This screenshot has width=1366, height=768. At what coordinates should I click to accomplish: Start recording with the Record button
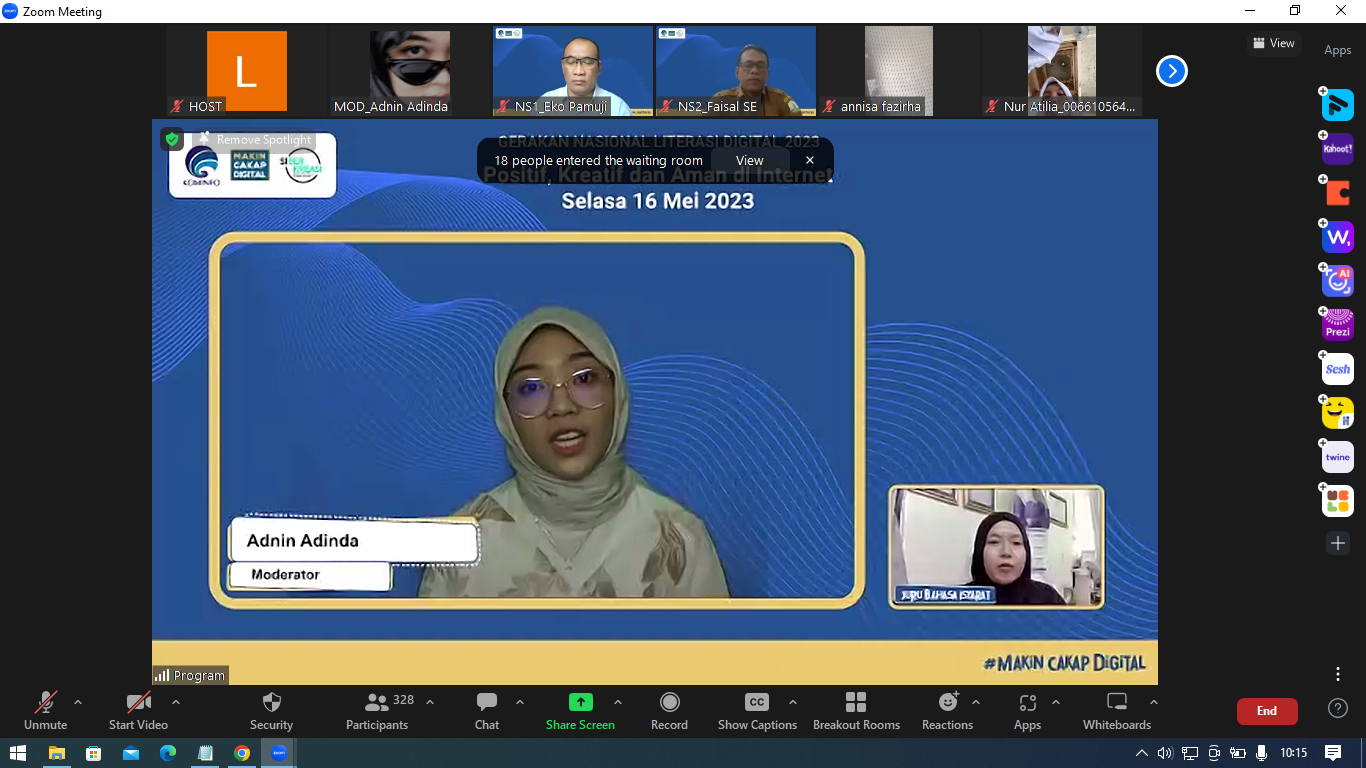point(669,711)
